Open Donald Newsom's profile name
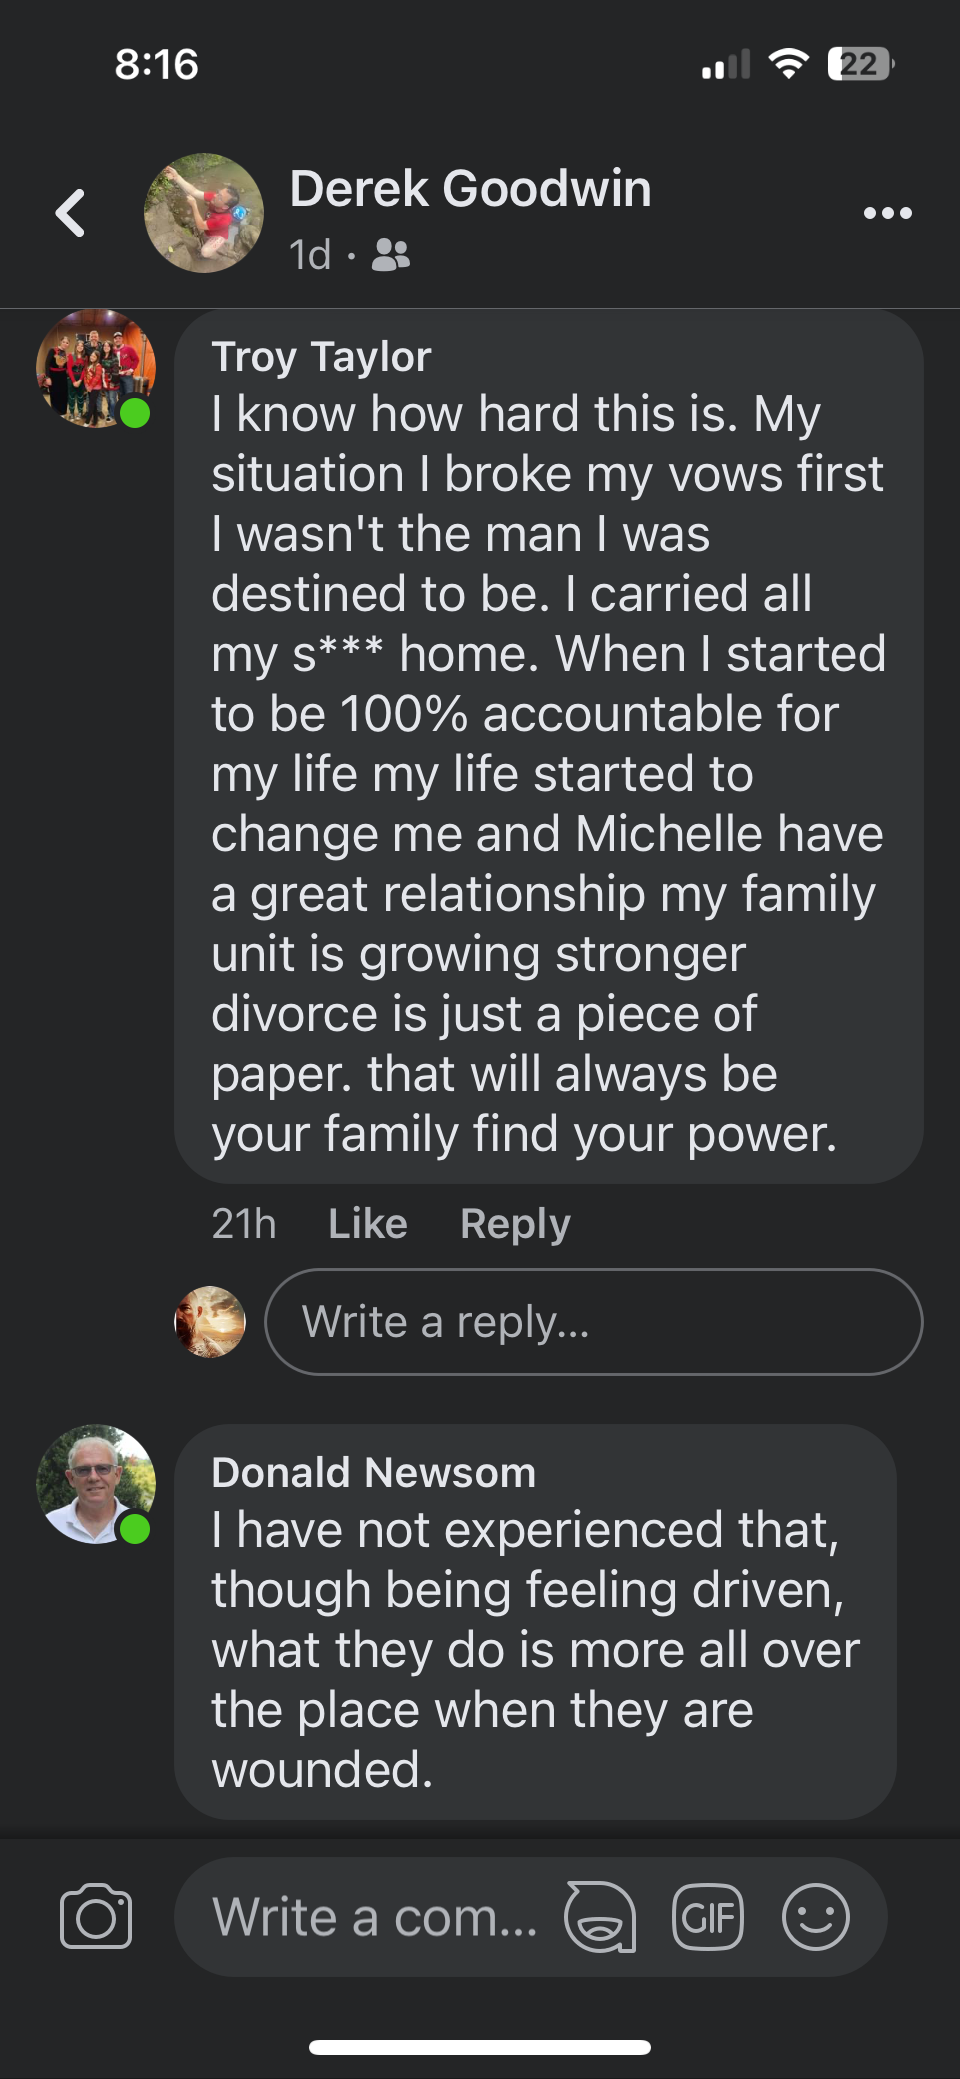The image size is (960, 2079). 373,1473
